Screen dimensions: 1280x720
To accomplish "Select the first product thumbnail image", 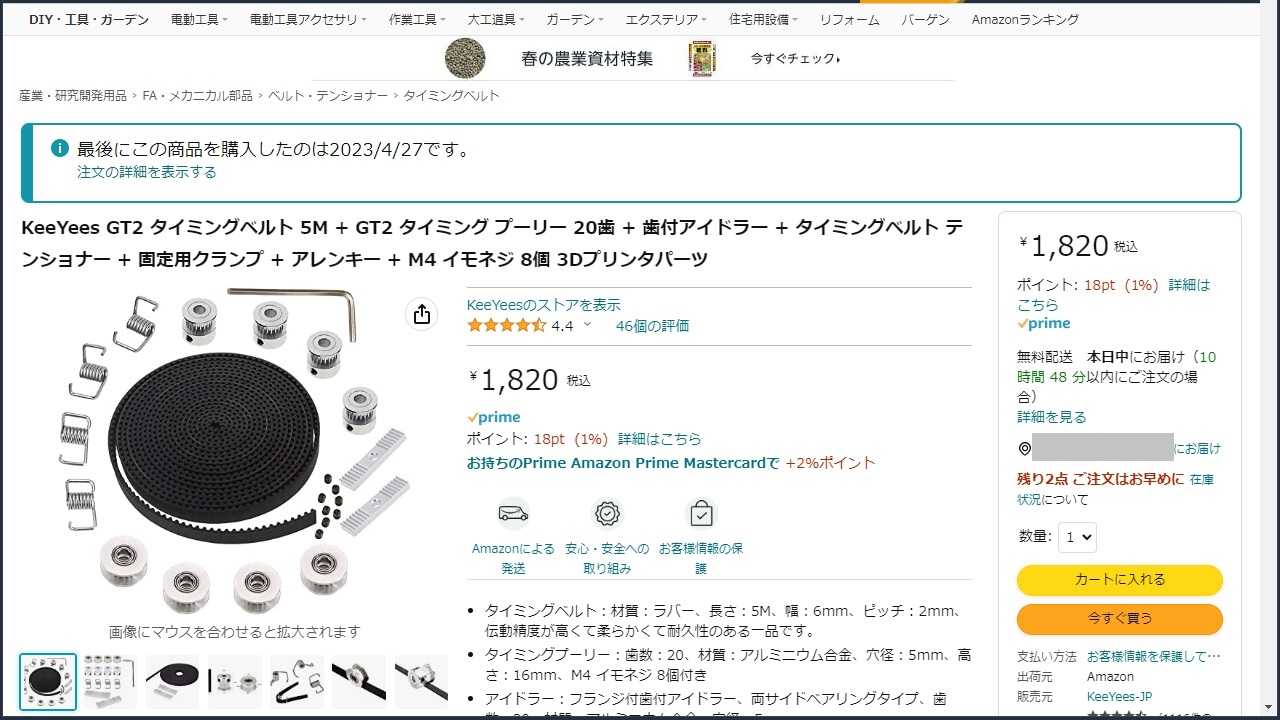I will click(x=48, y=682).
